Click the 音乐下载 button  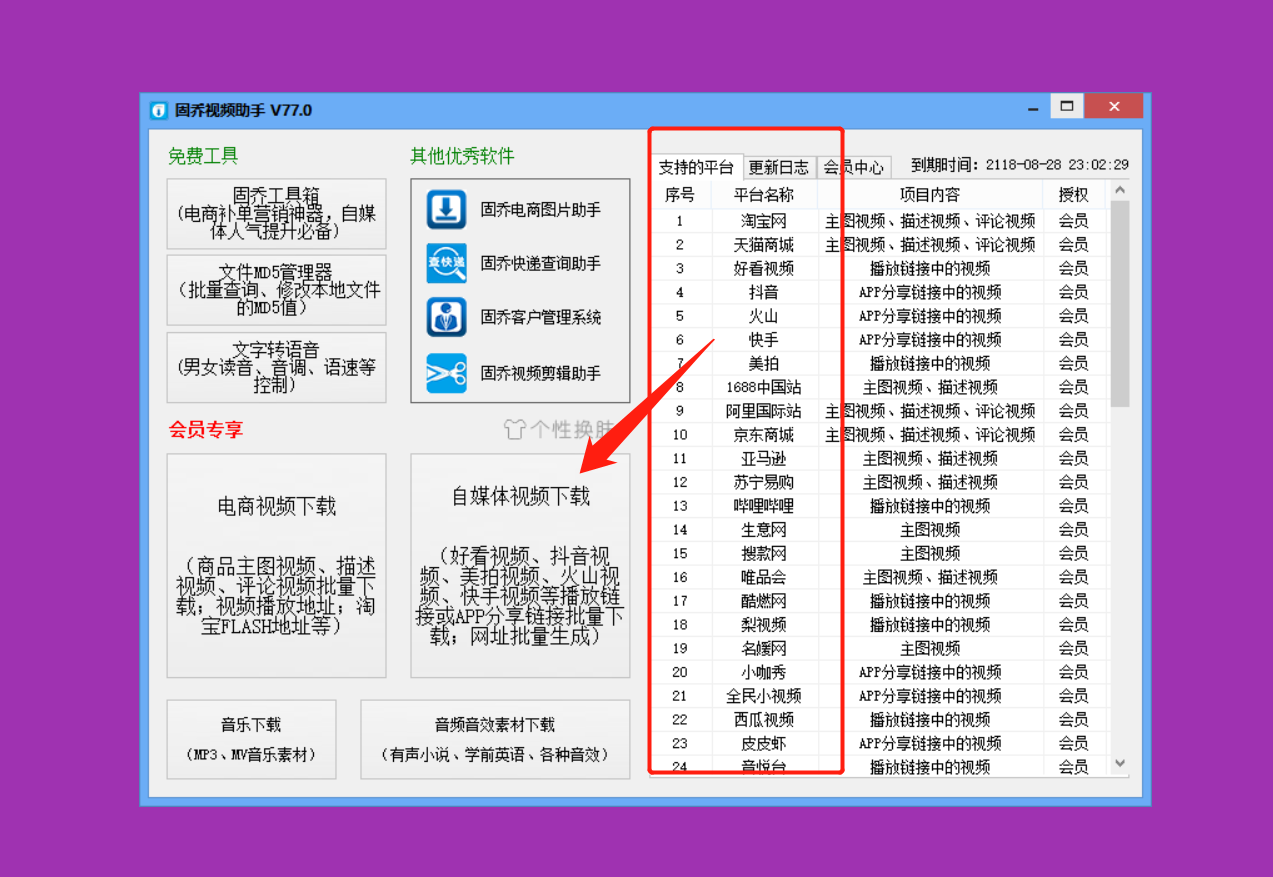coord(251,739)
